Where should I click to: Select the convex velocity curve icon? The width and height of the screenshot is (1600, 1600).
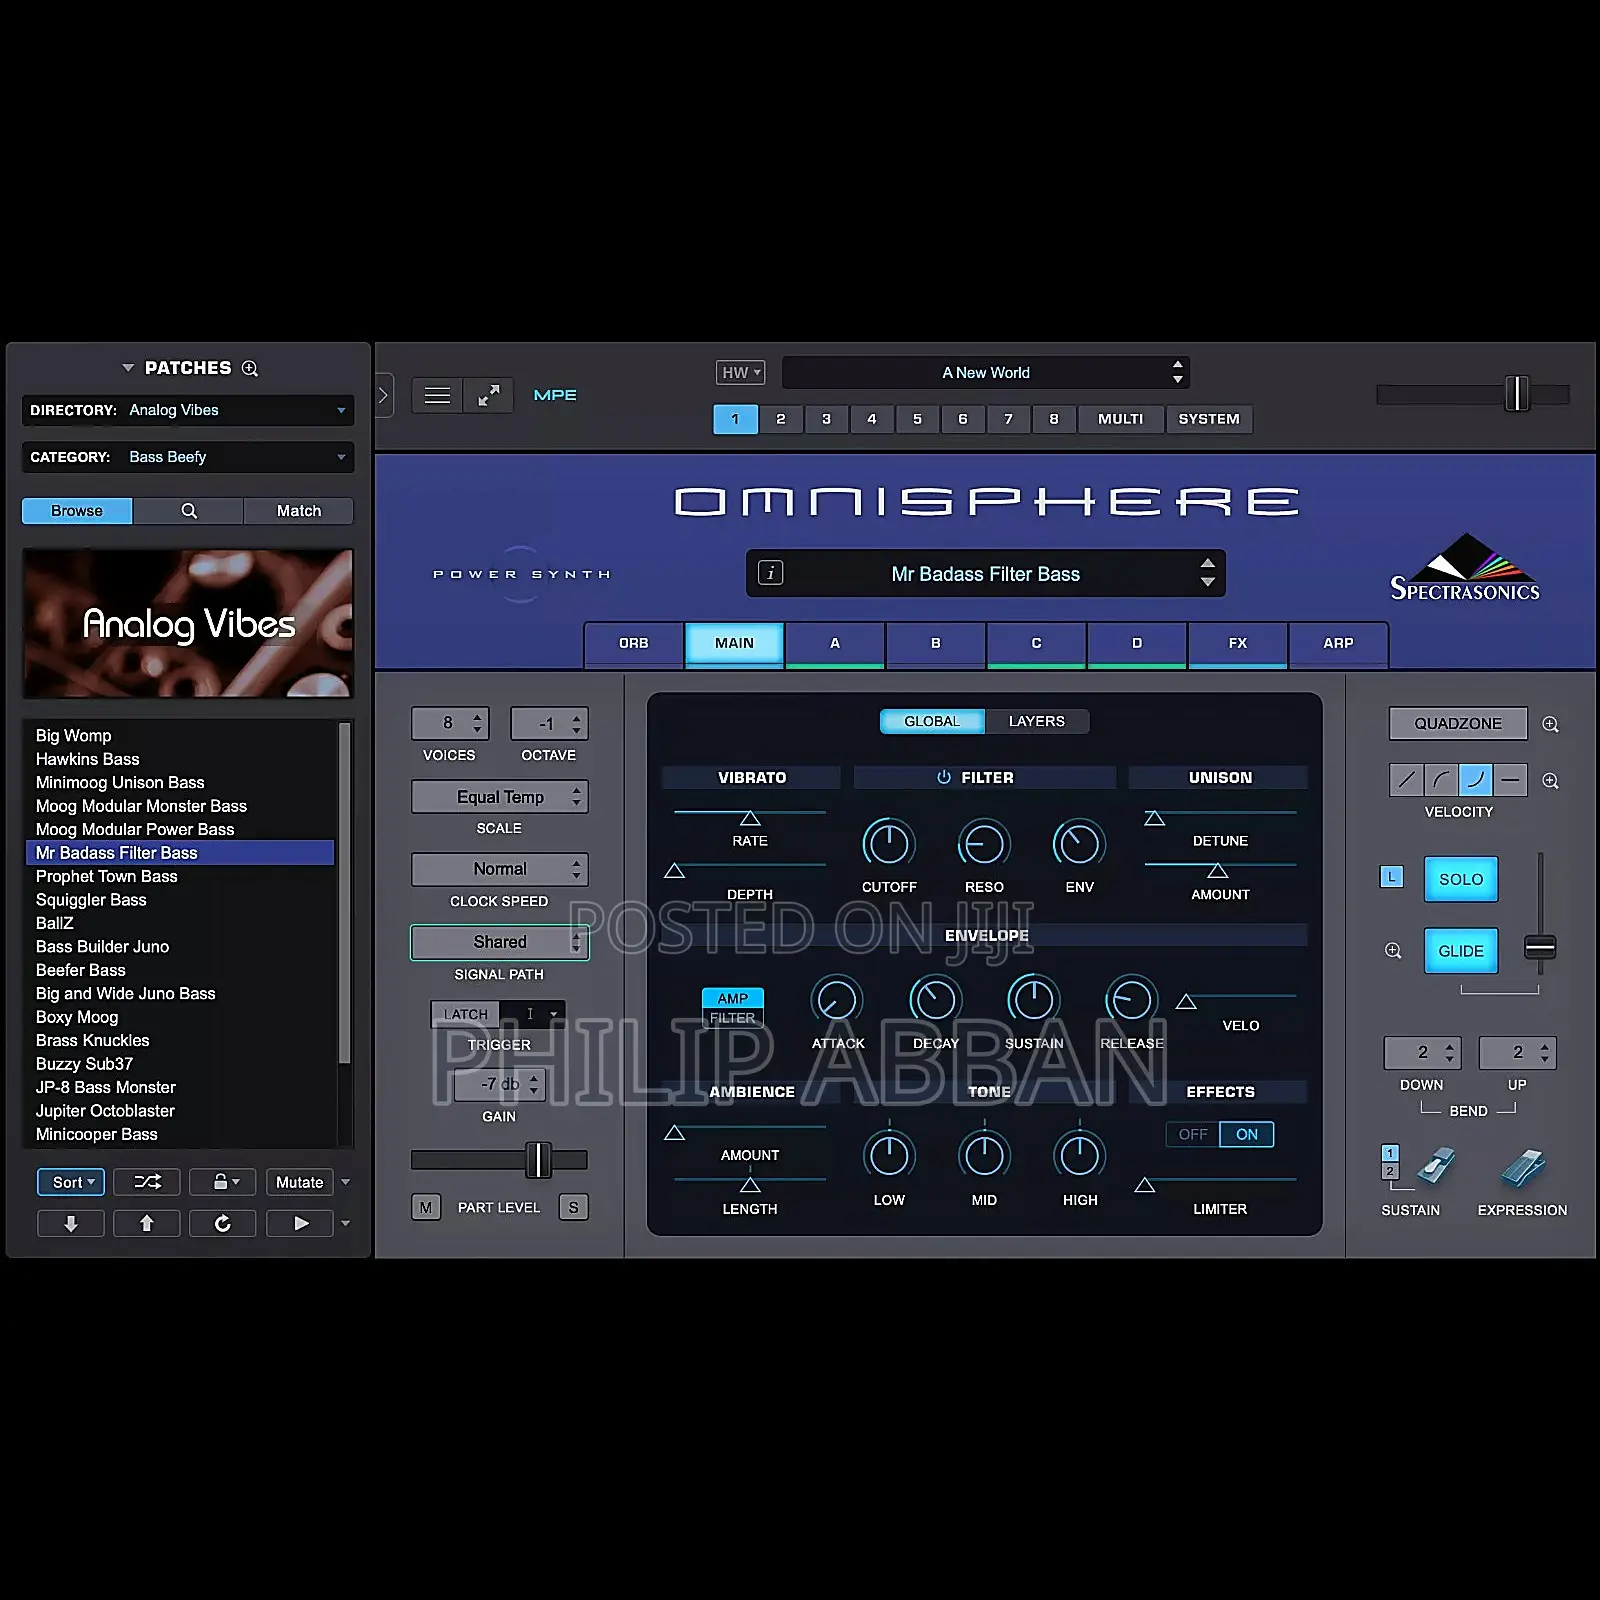click(x=1441, y=779)
